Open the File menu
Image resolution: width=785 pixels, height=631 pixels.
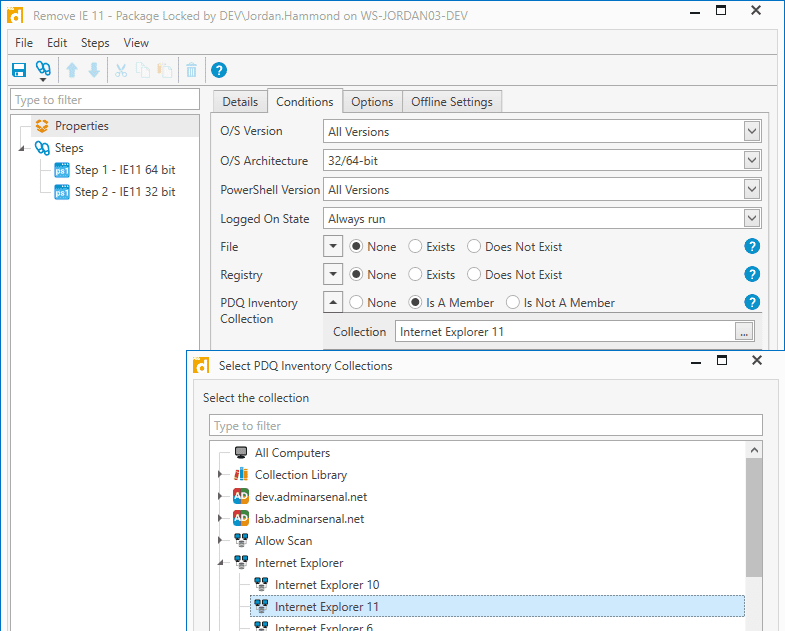point(24,43)
